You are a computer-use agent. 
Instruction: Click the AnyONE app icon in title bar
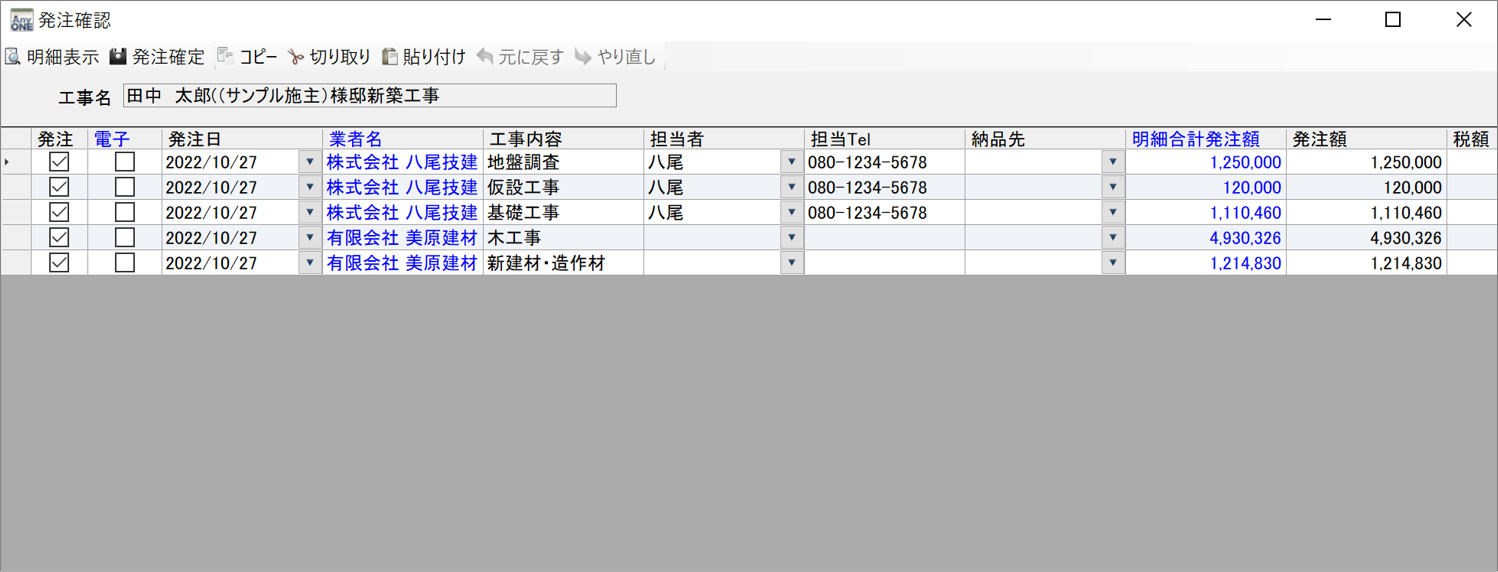(21, 20)
